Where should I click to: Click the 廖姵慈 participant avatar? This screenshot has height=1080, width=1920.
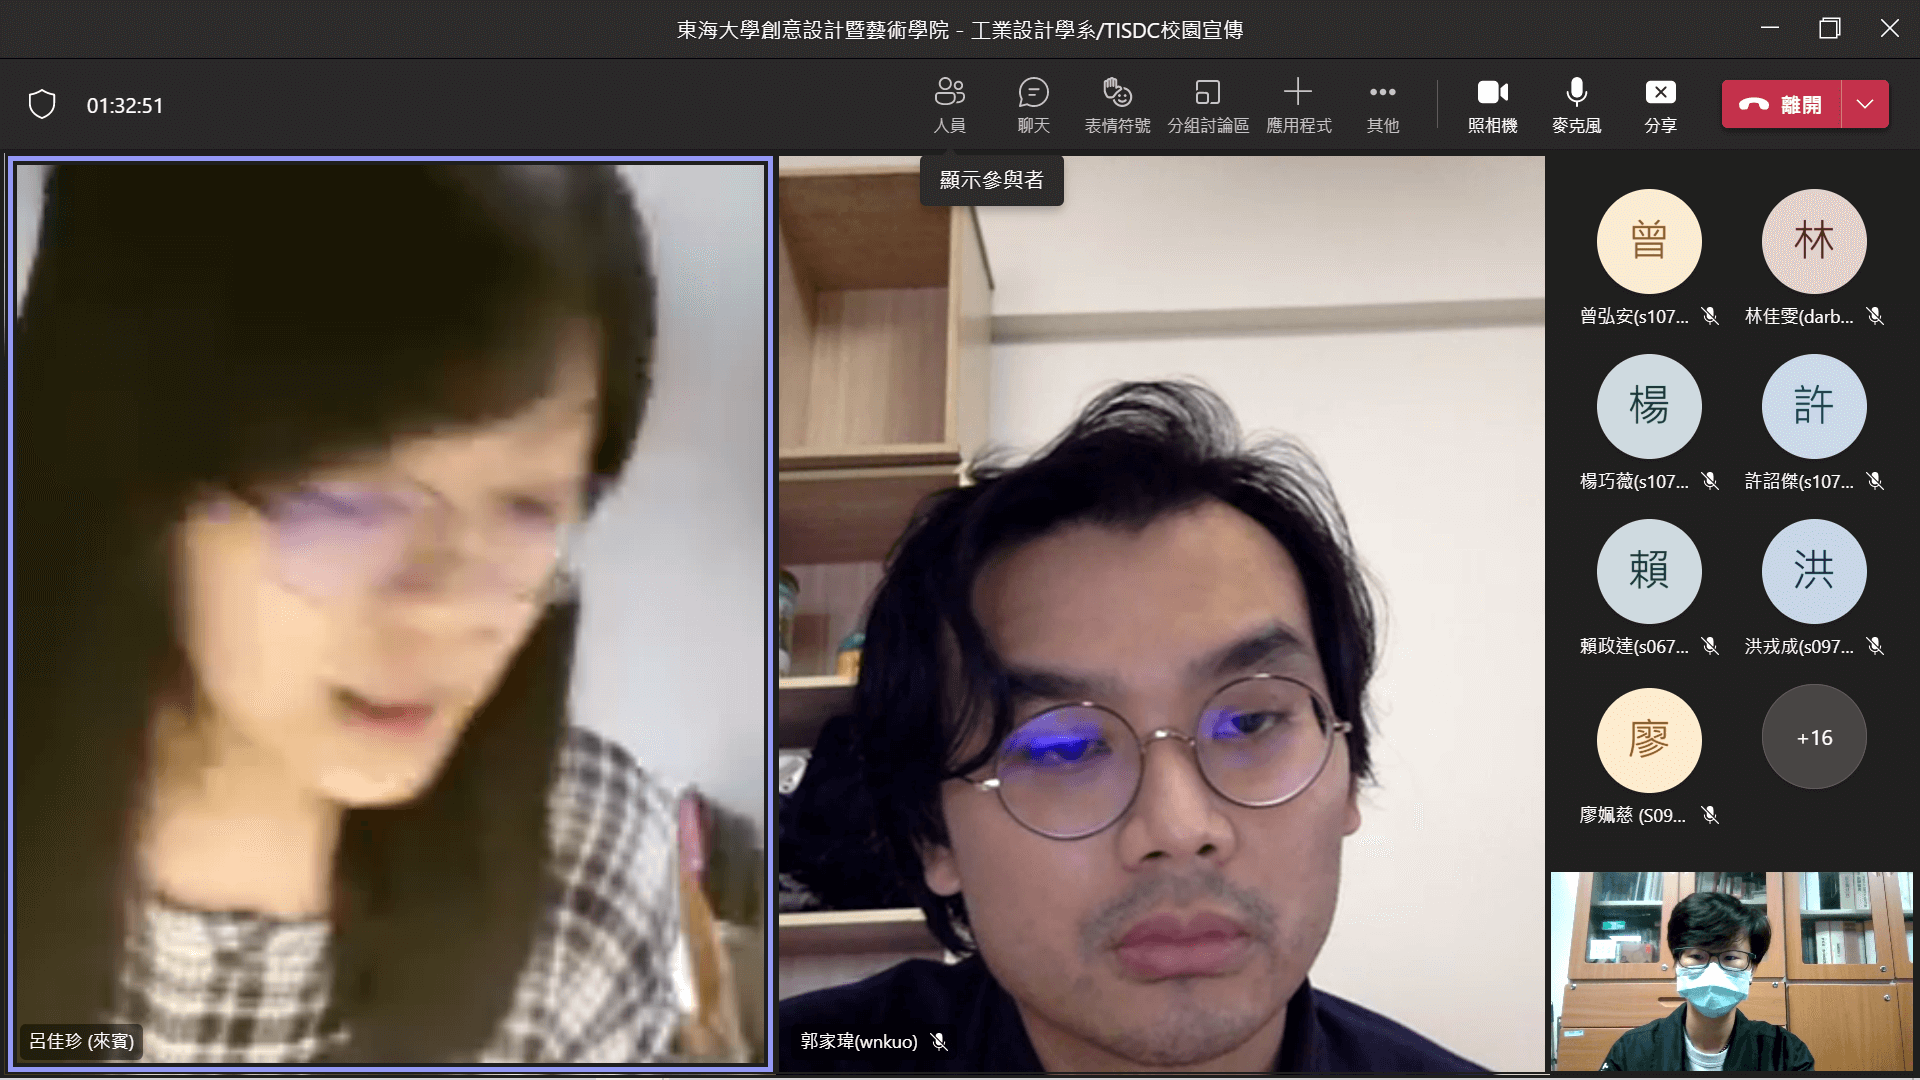[1648, 740]
